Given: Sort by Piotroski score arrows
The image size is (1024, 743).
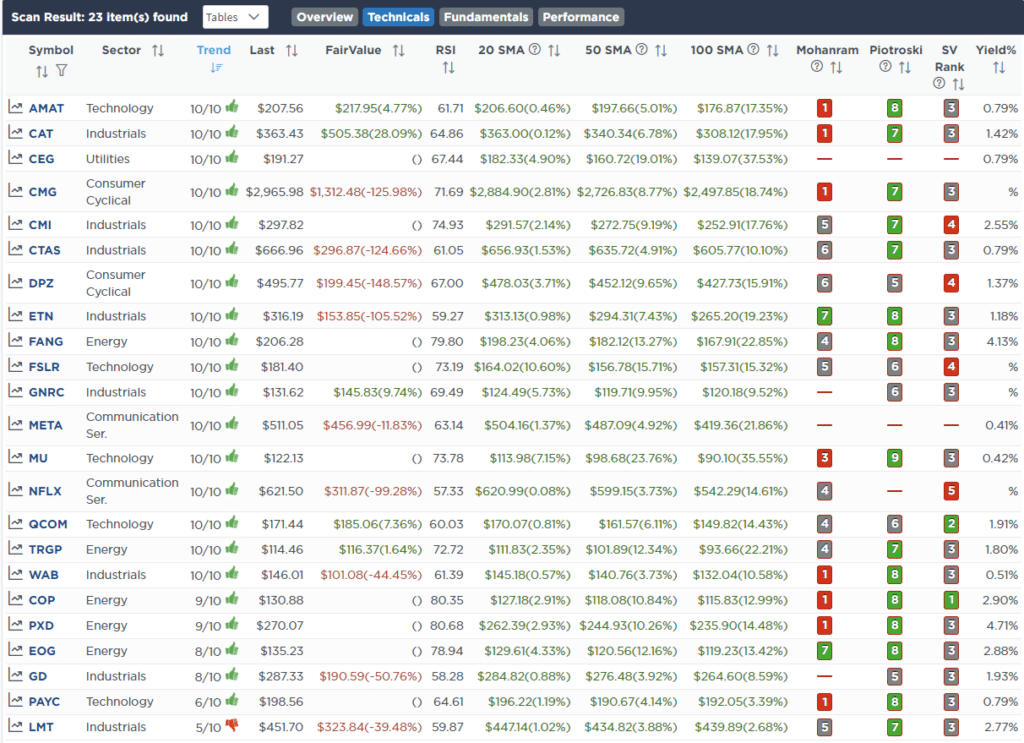Looking at the screenshot, I should click(904, 67).
